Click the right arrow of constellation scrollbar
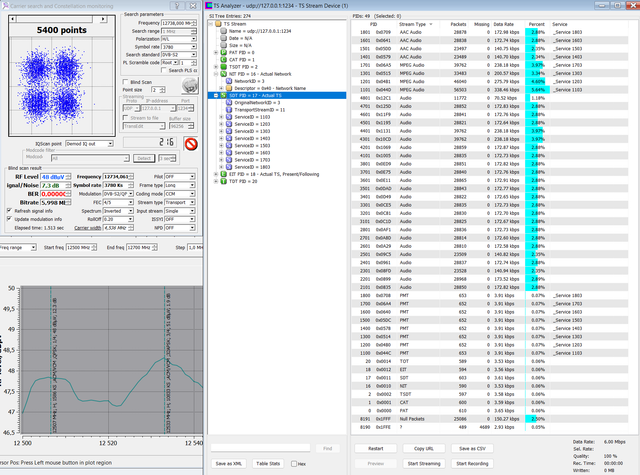Screen dimensions: 640x475 [x=103, y=19]
